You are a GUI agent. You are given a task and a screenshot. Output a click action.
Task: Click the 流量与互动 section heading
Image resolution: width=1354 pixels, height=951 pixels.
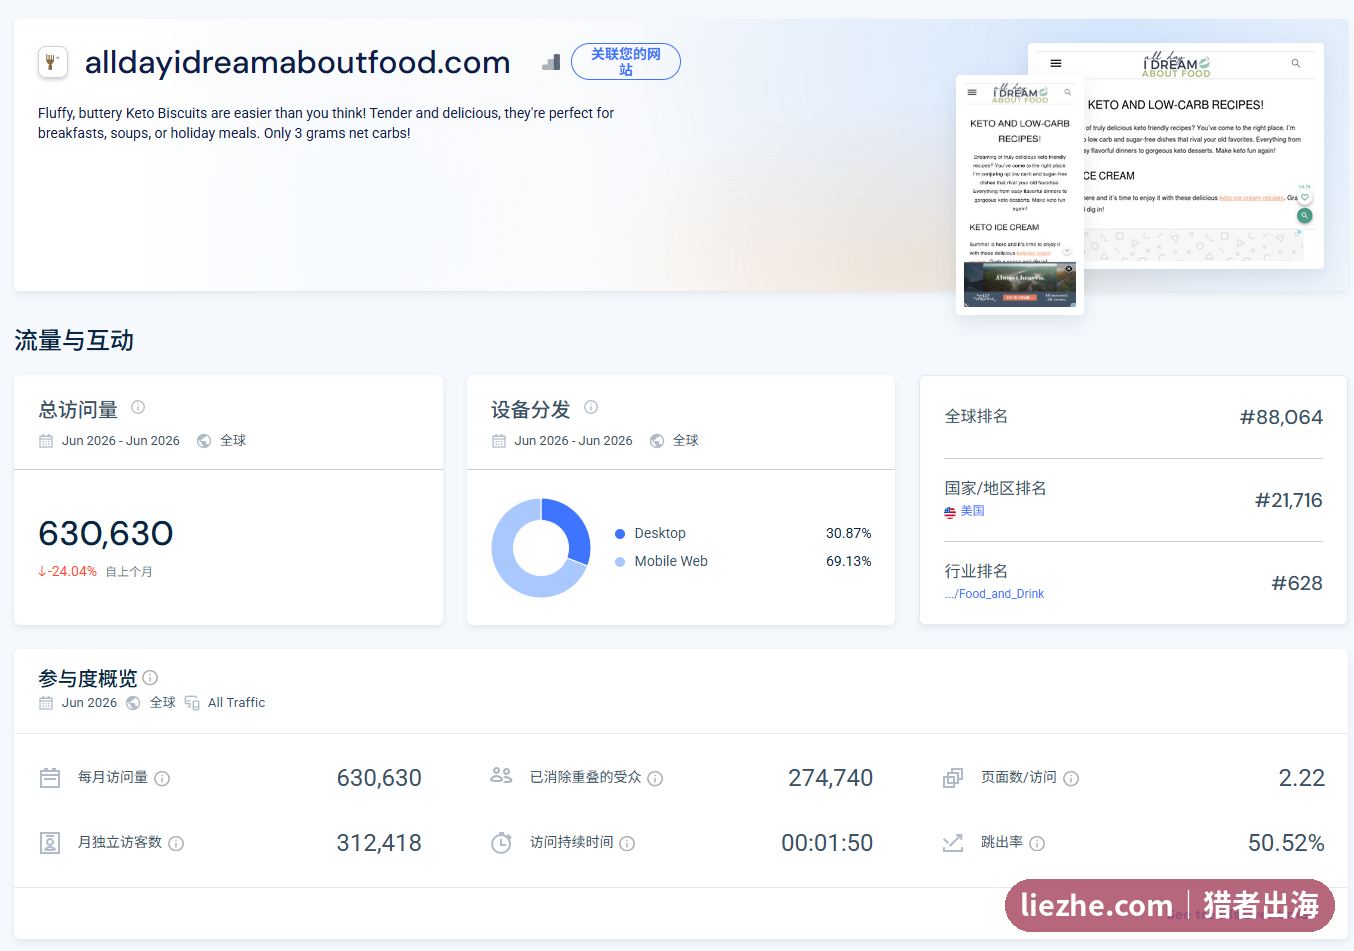pyautogui.click(x=74, y=341)
